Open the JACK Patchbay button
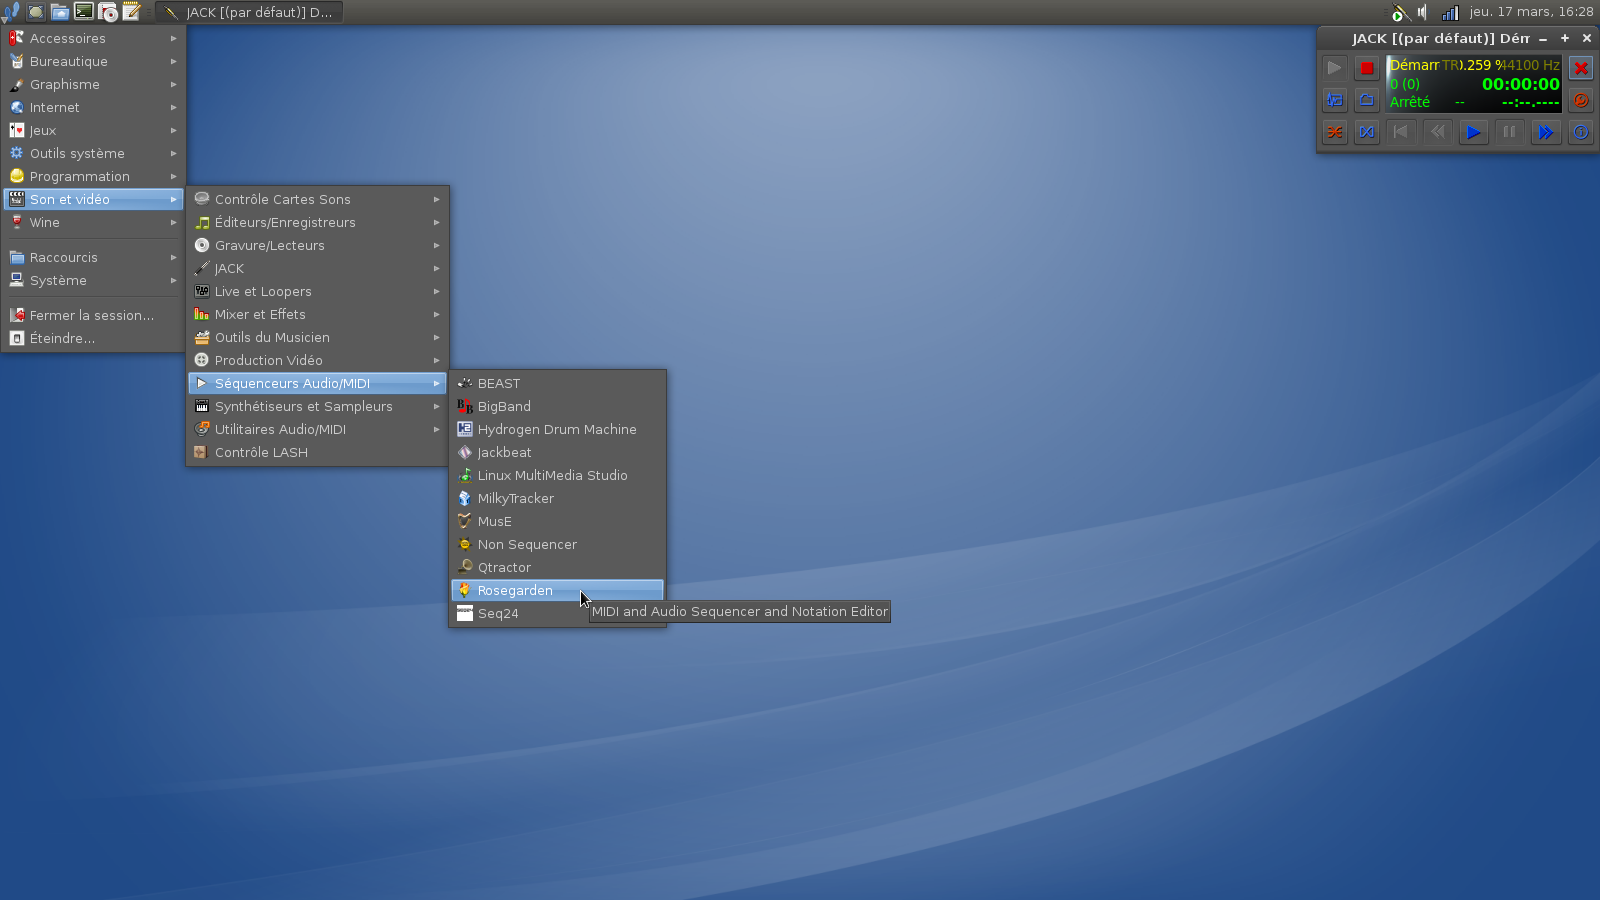Viewport: 1600px width, 900px height. pos(1367,132)
